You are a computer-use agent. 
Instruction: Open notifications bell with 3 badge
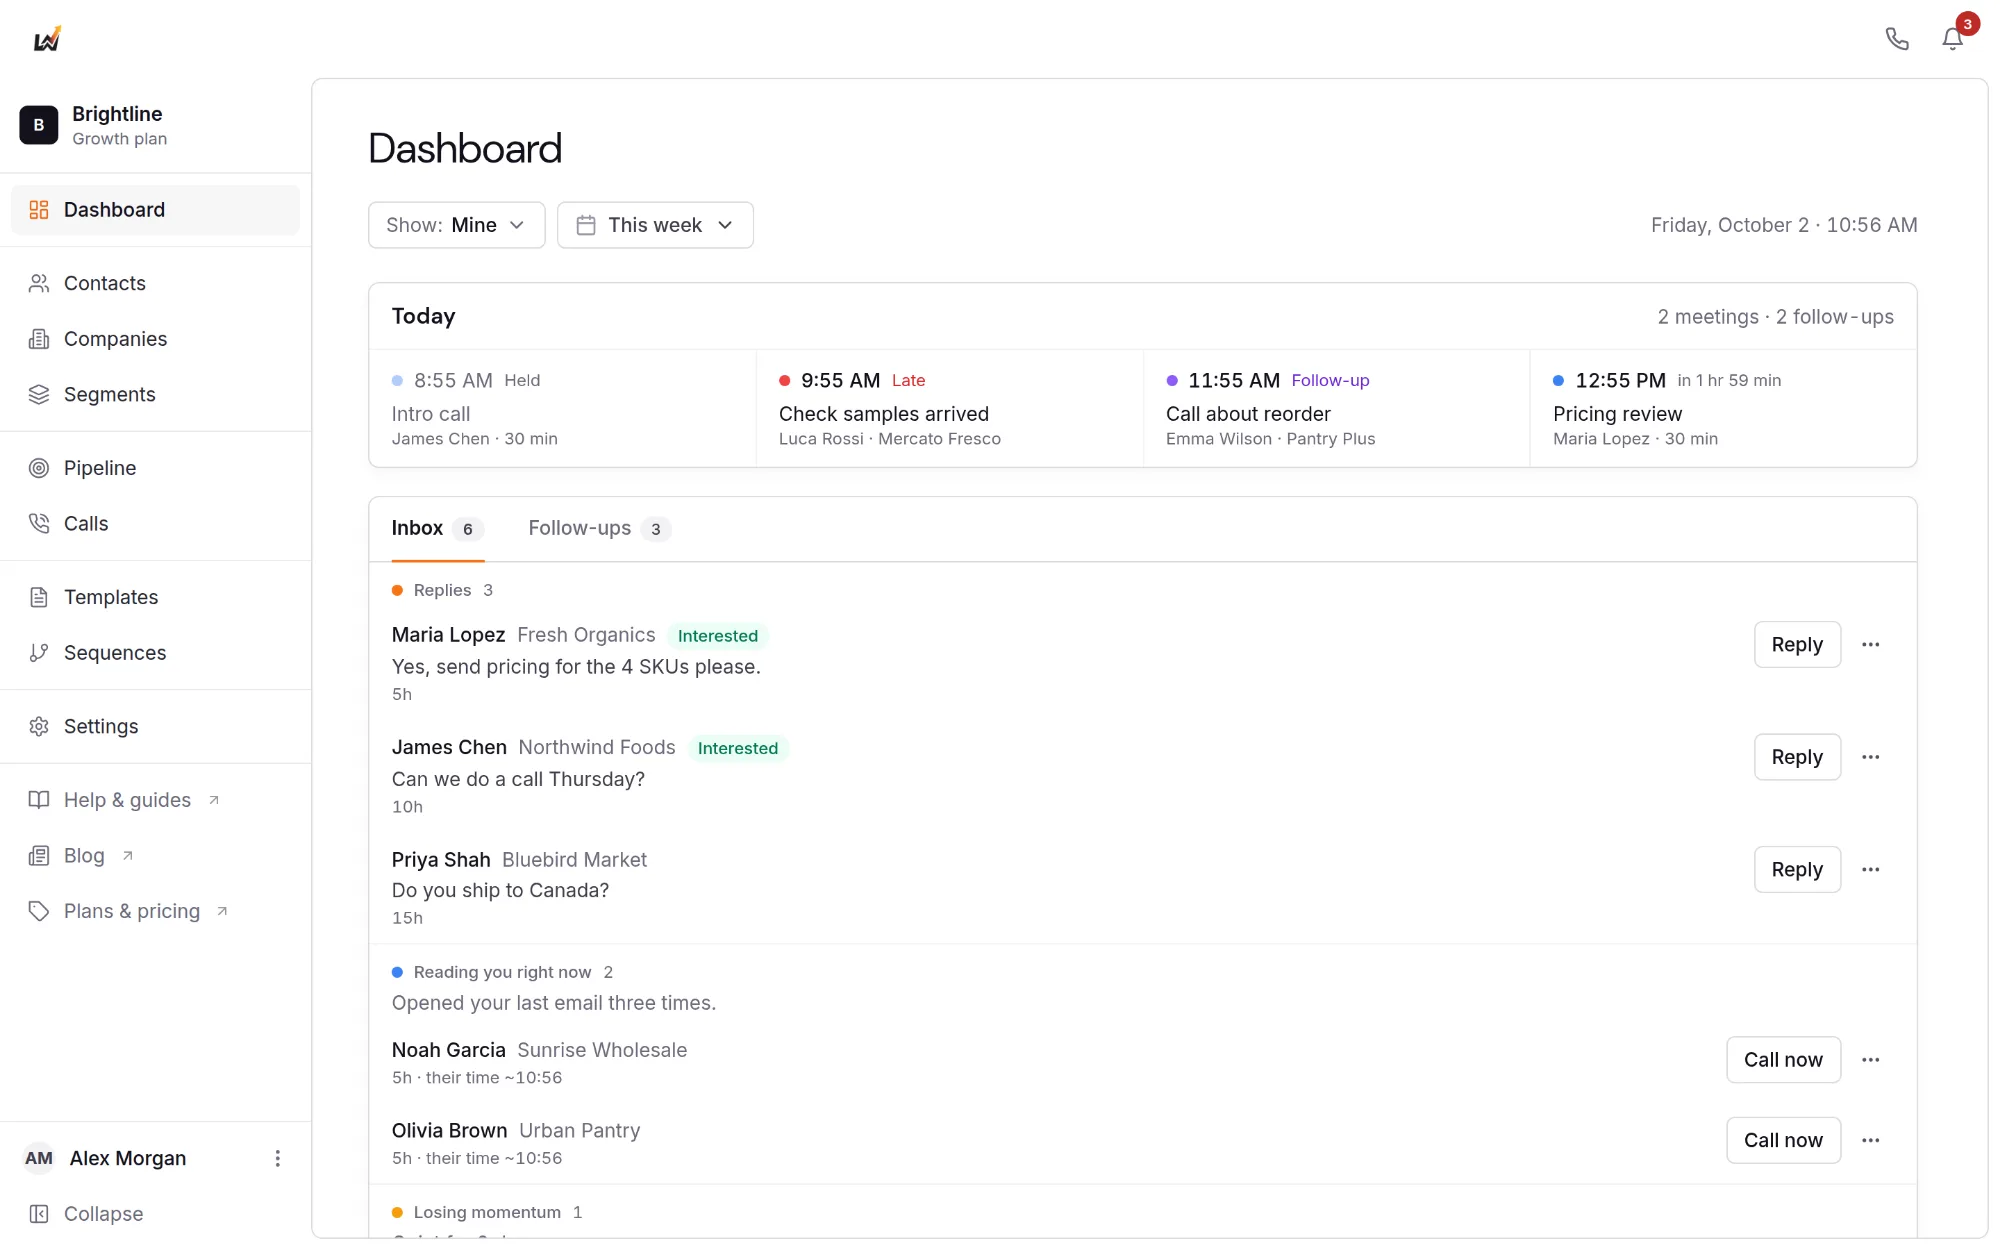[x=1953, y=39]
